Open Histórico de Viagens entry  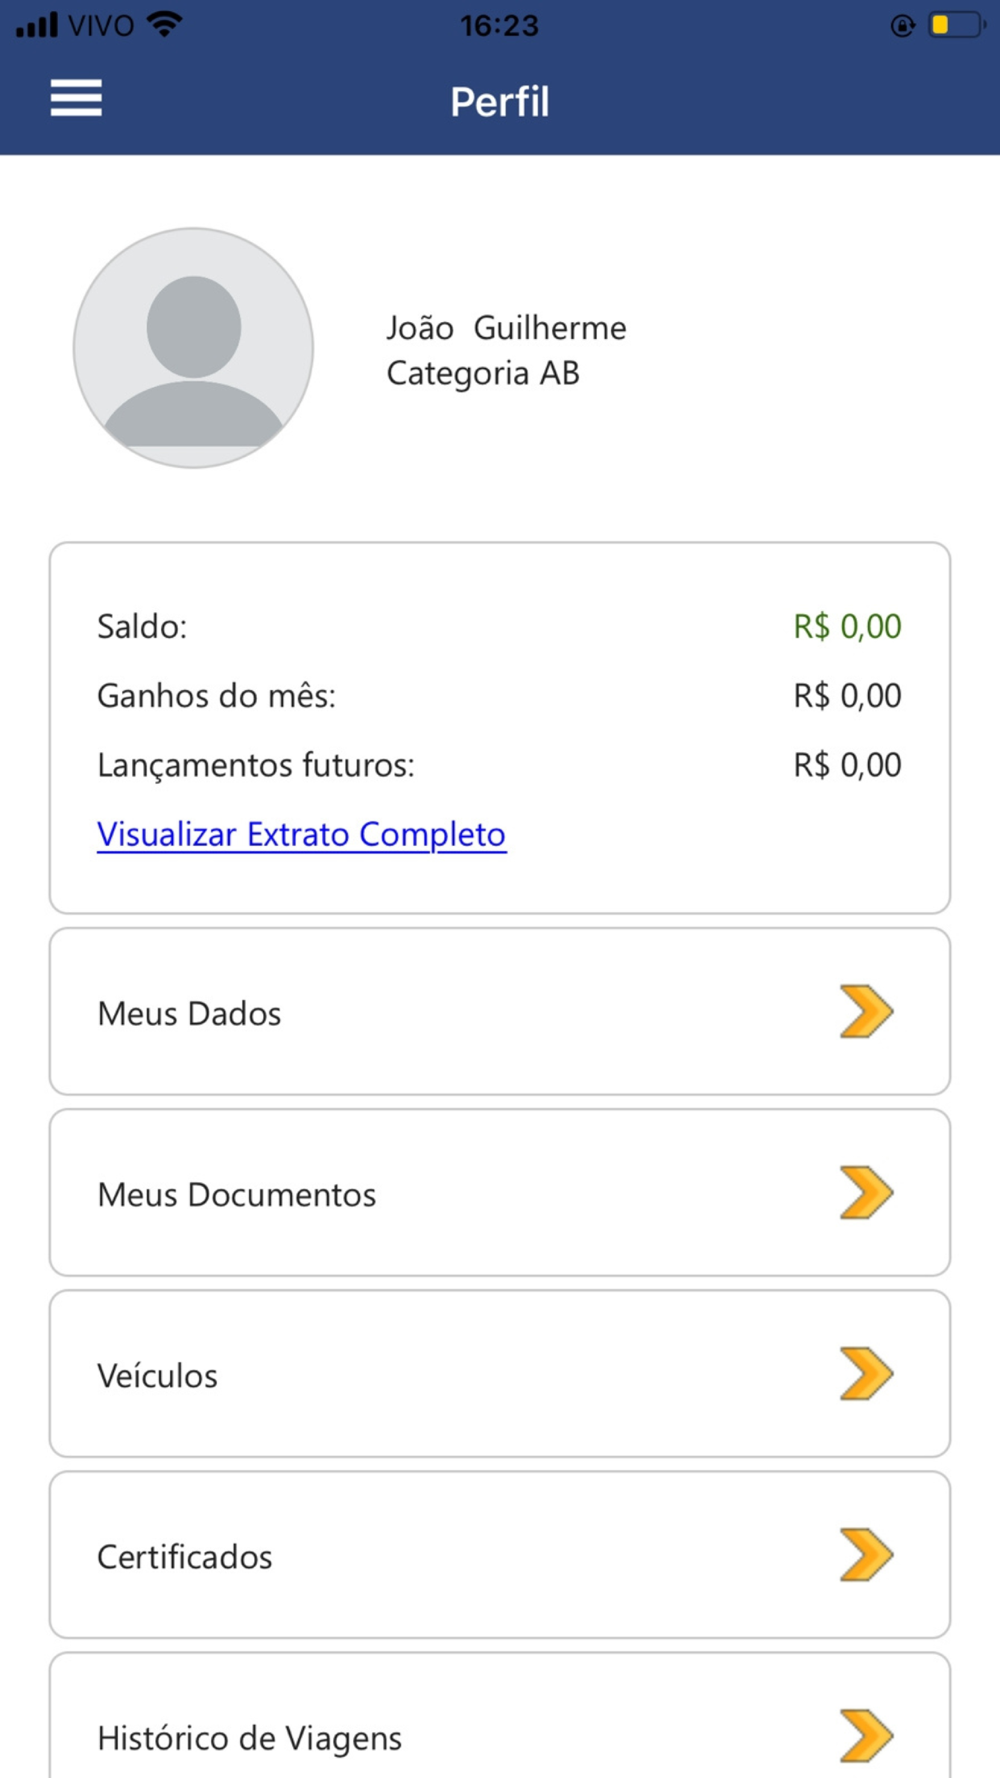(x=249, y=1738)
